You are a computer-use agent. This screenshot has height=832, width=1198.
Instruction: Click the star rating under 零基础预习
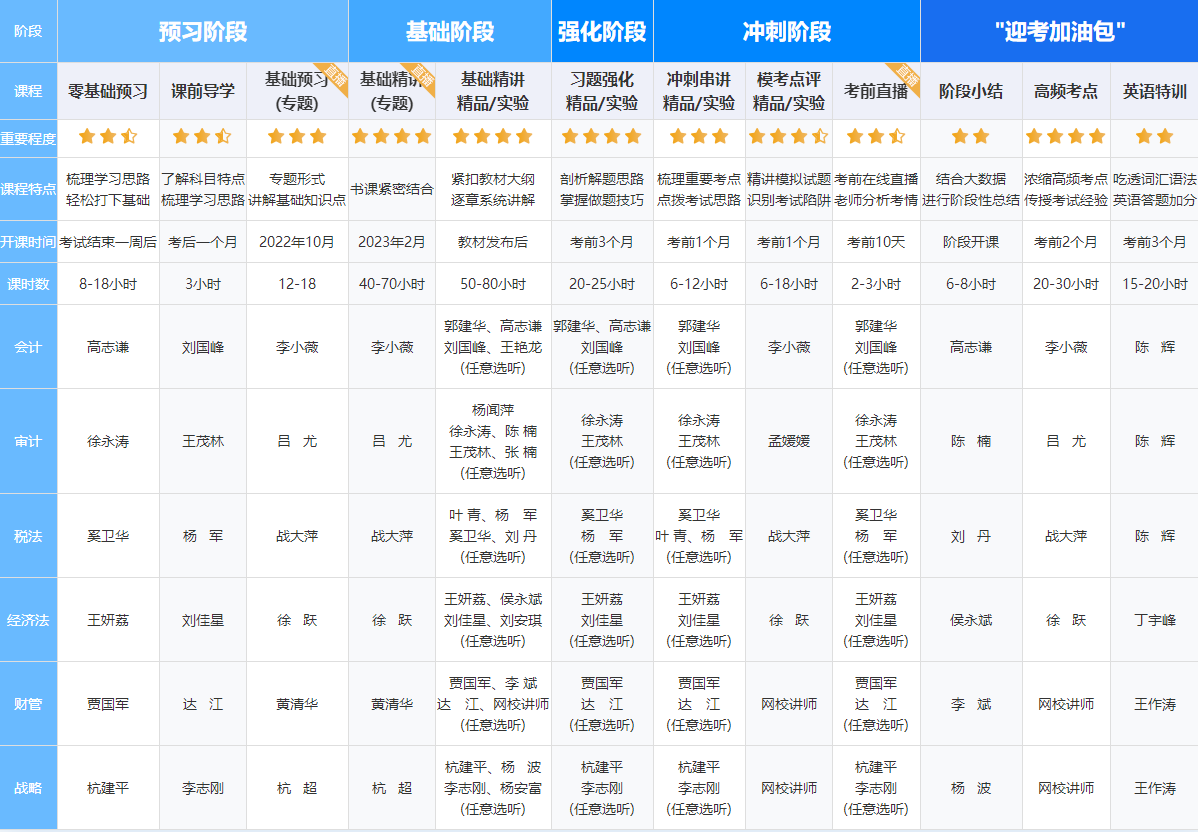tap(108, 137)
